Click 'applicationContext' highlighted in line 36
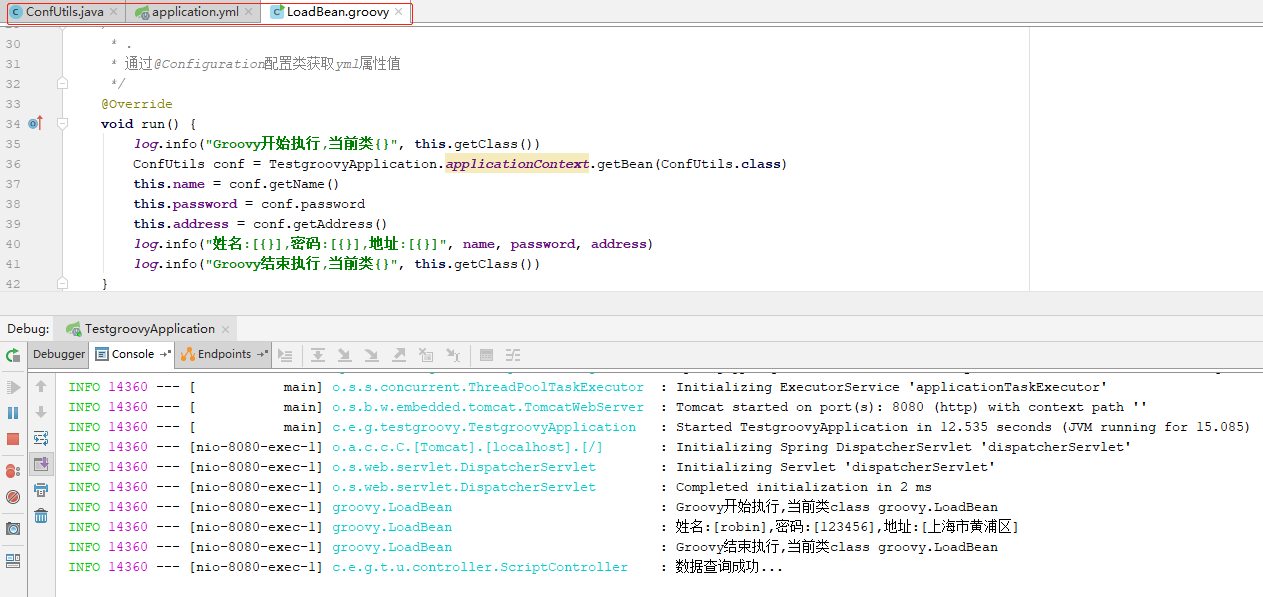 [517, 164]
